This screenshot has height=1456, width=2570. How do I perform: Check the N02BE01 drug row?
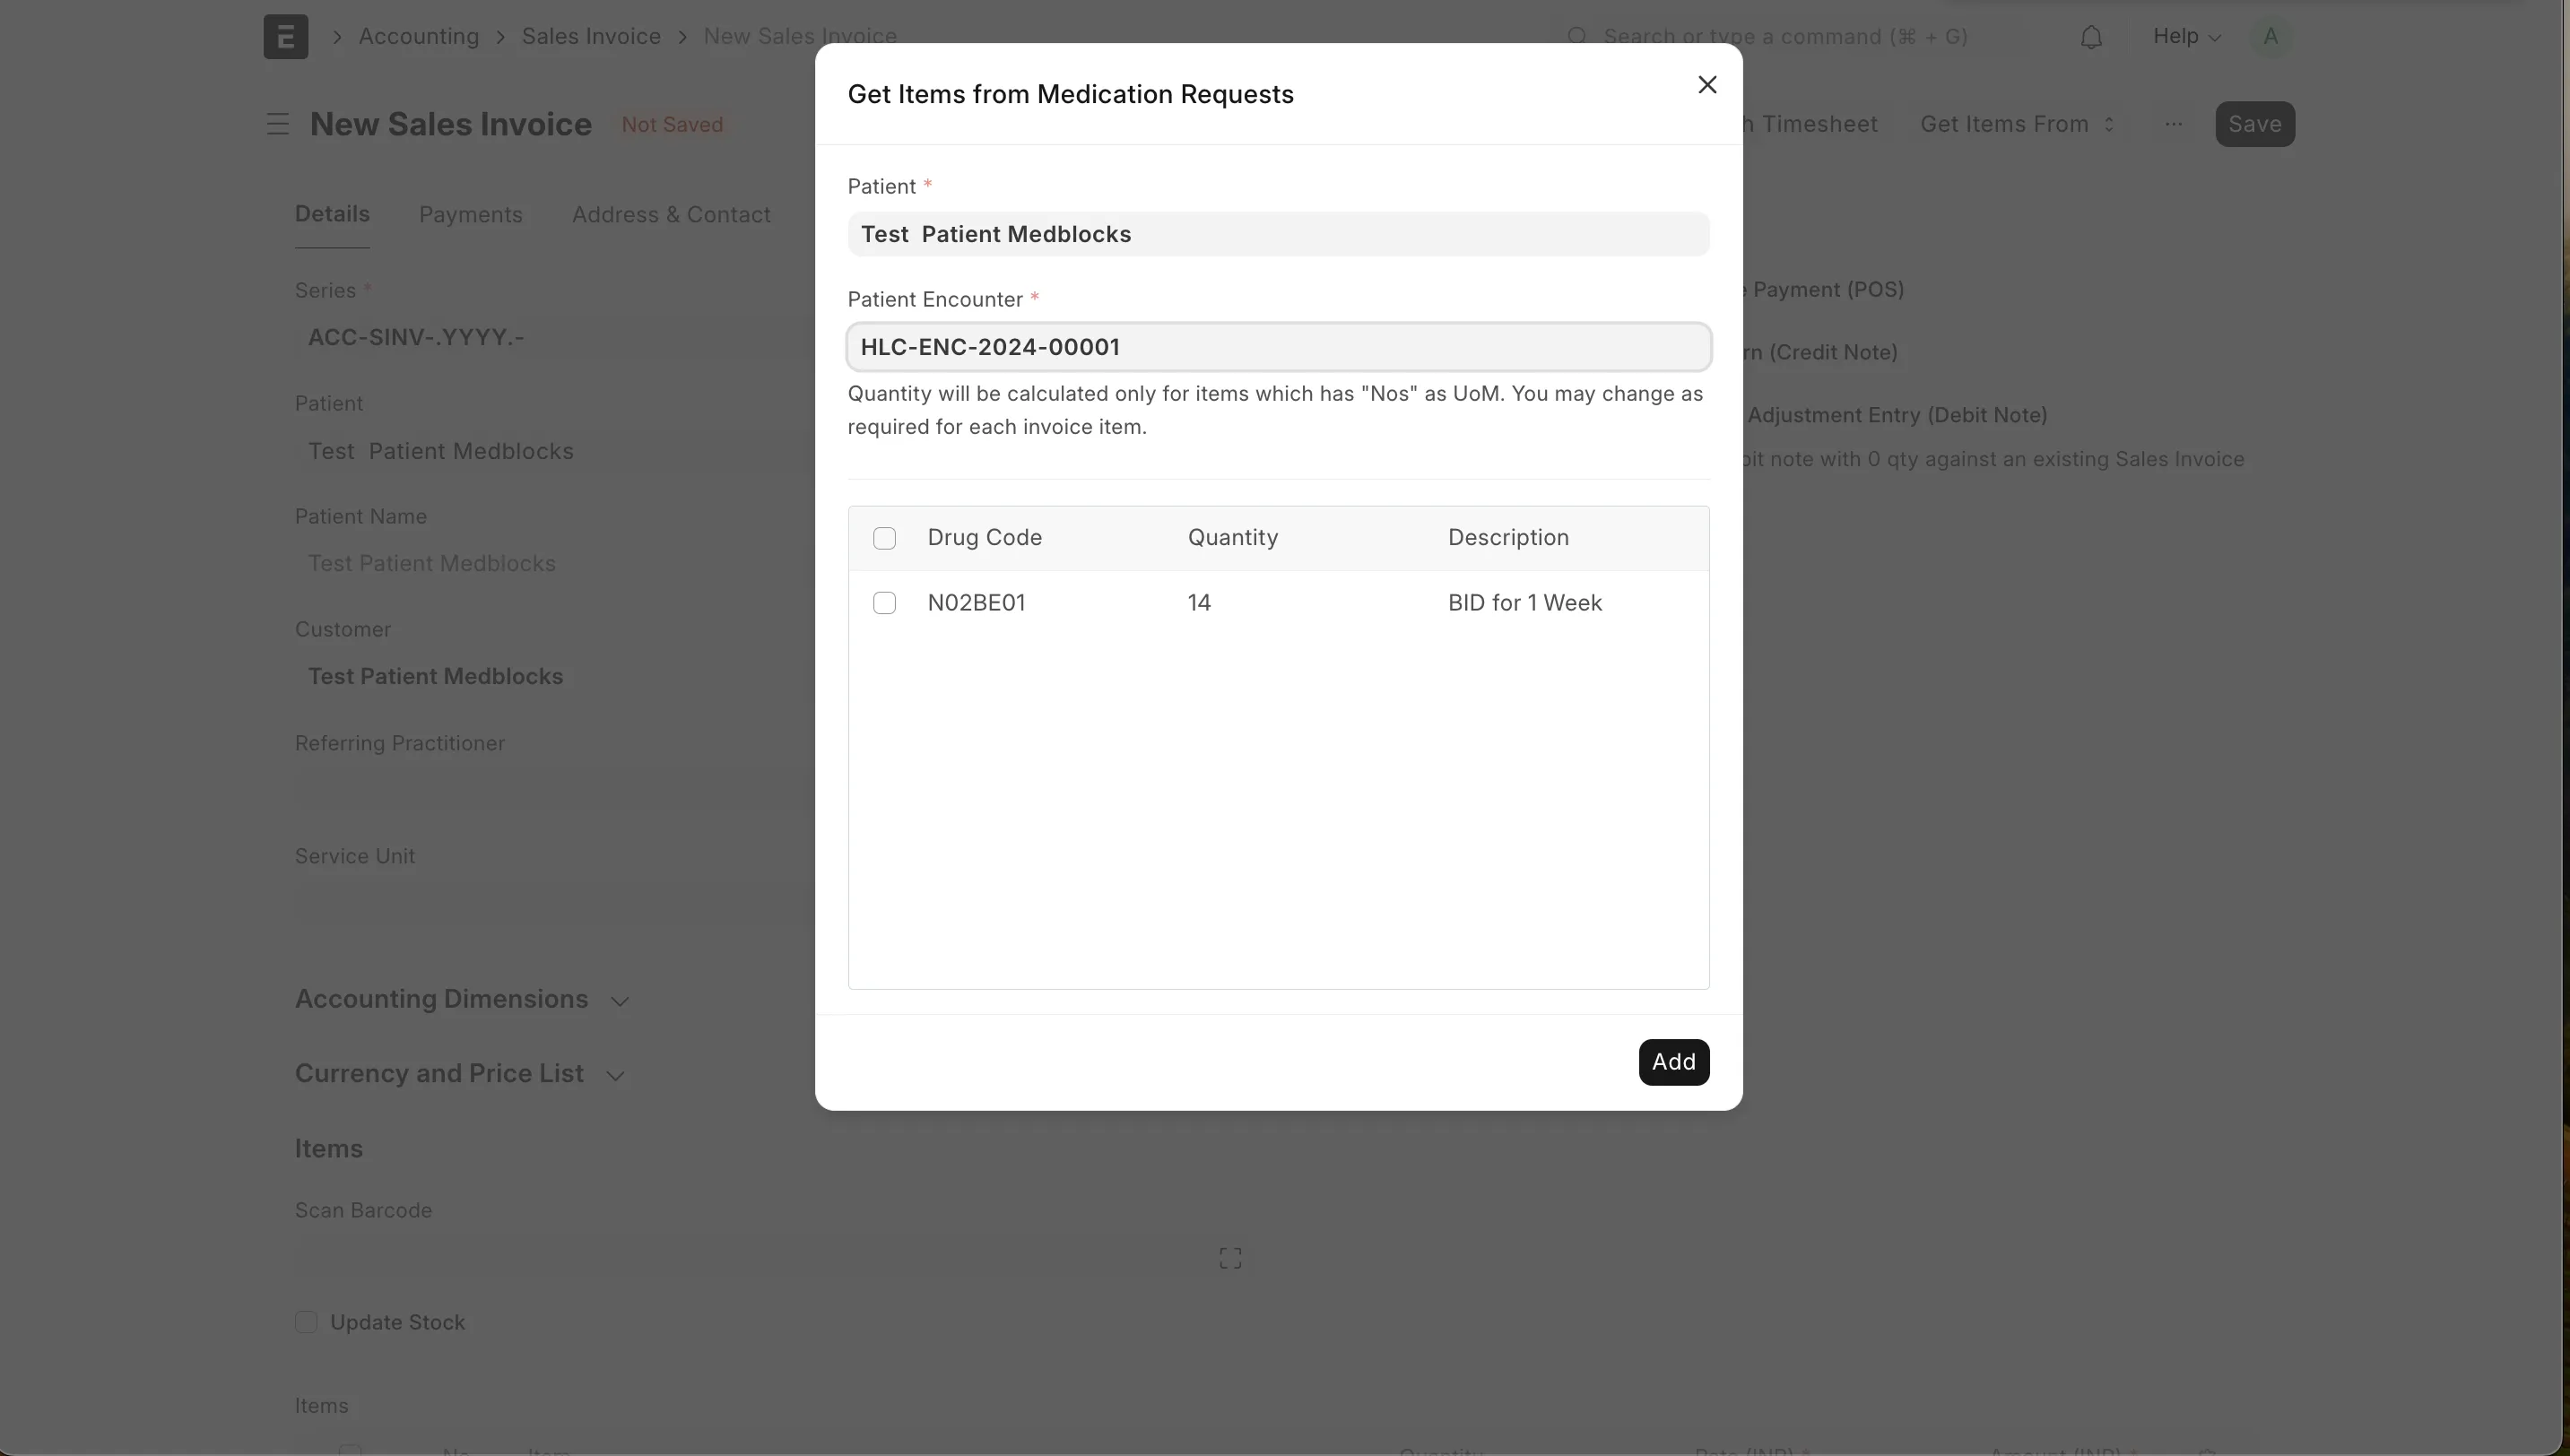(884, 603)
